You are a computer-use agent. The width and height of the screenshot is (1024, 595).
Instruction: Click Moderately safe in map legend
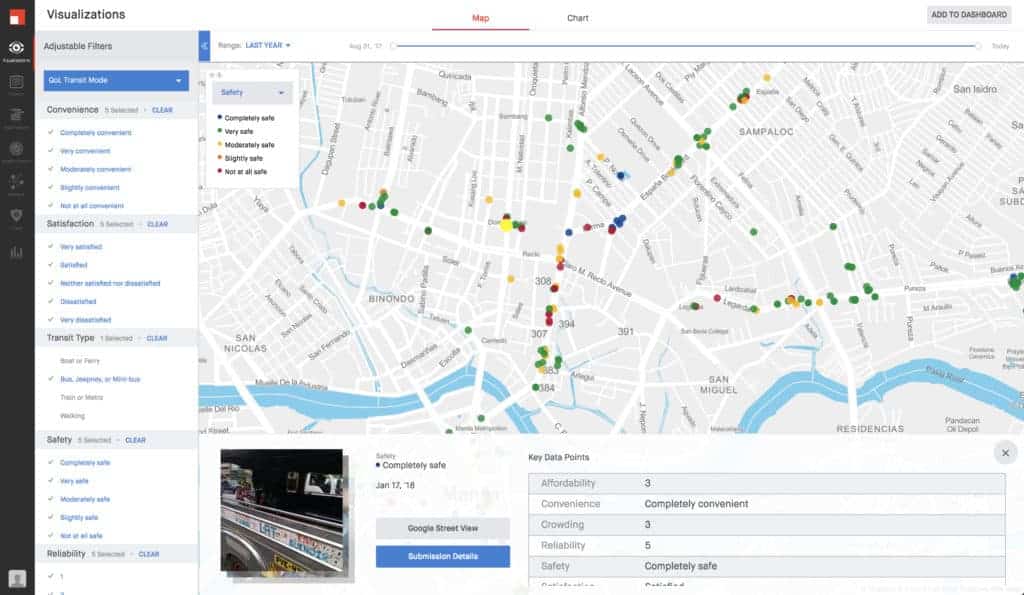click(249, 145)
